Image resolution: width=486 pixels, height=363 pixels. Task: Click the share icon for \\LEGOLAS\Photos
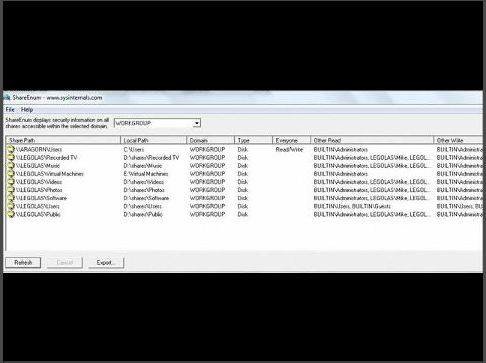11,190
